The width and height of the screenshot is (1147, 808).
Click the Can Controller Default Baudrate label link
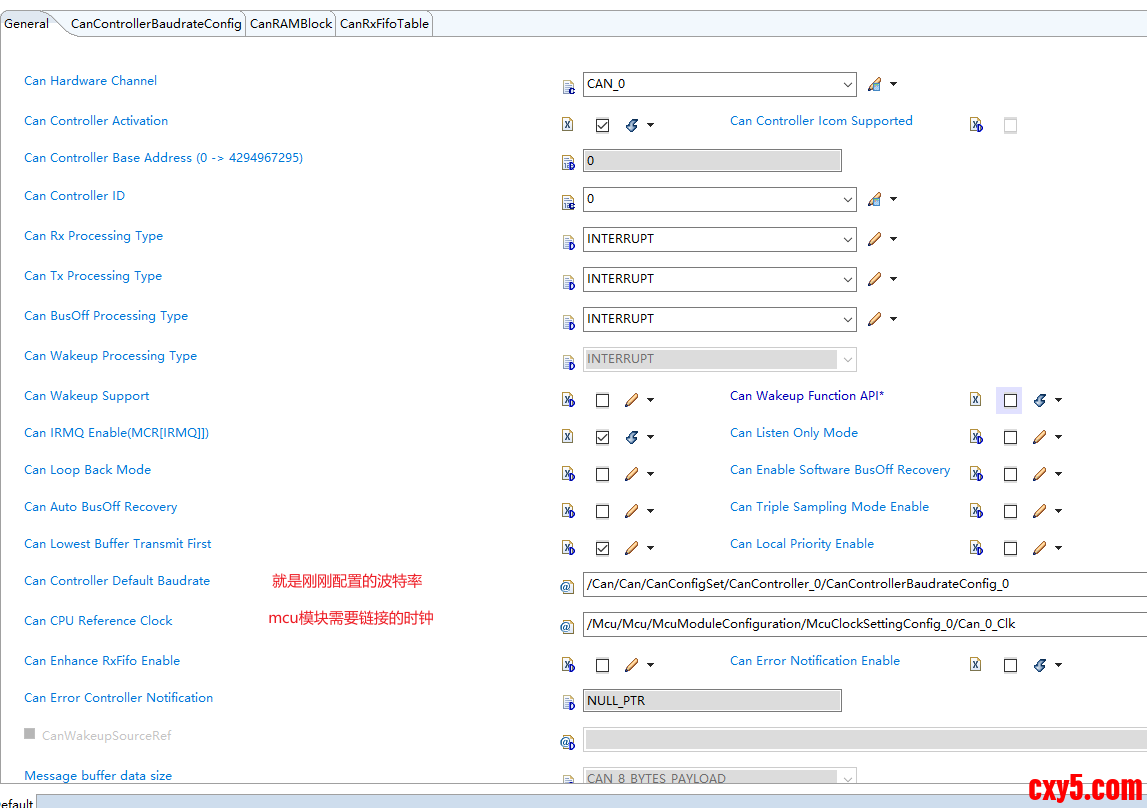(x=117, y=581)
